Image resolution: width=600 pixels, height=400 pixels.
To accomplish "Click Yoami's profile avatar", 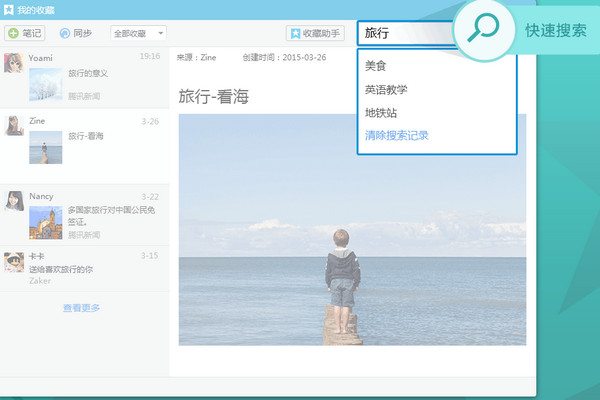I will point(14,63).
